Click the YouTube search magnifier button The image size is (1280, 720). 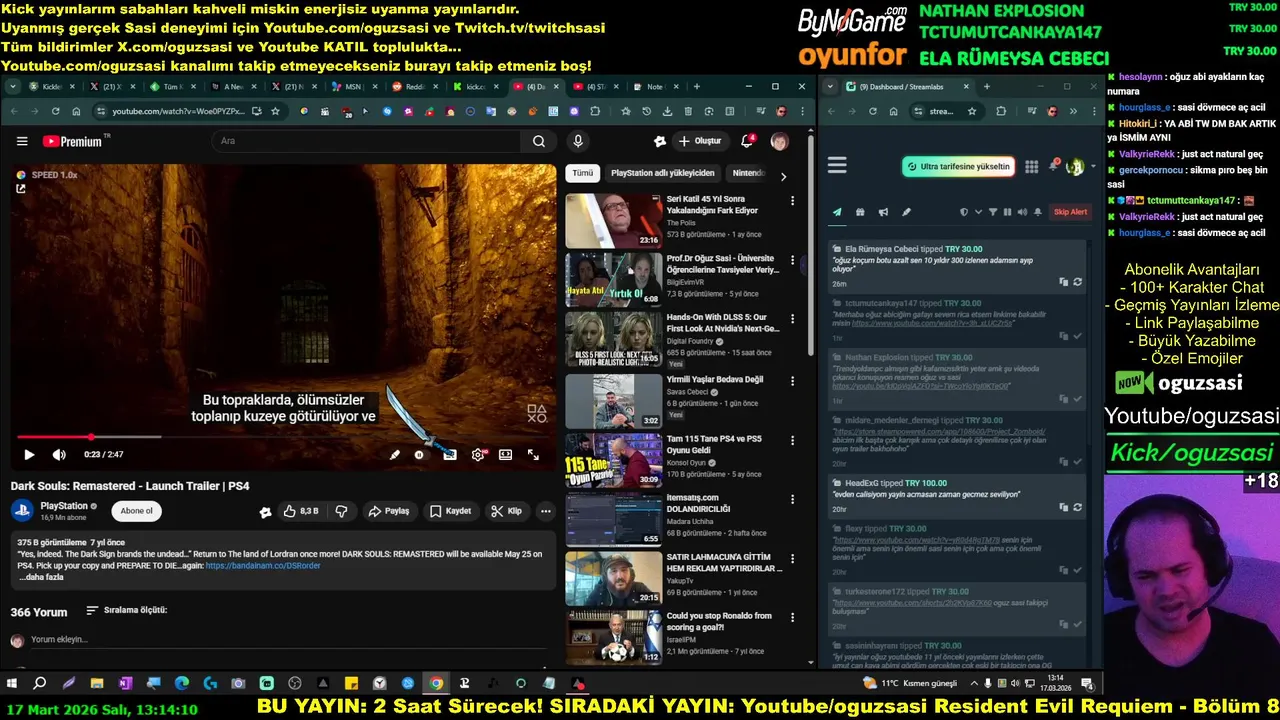click(x=539, y=141)
